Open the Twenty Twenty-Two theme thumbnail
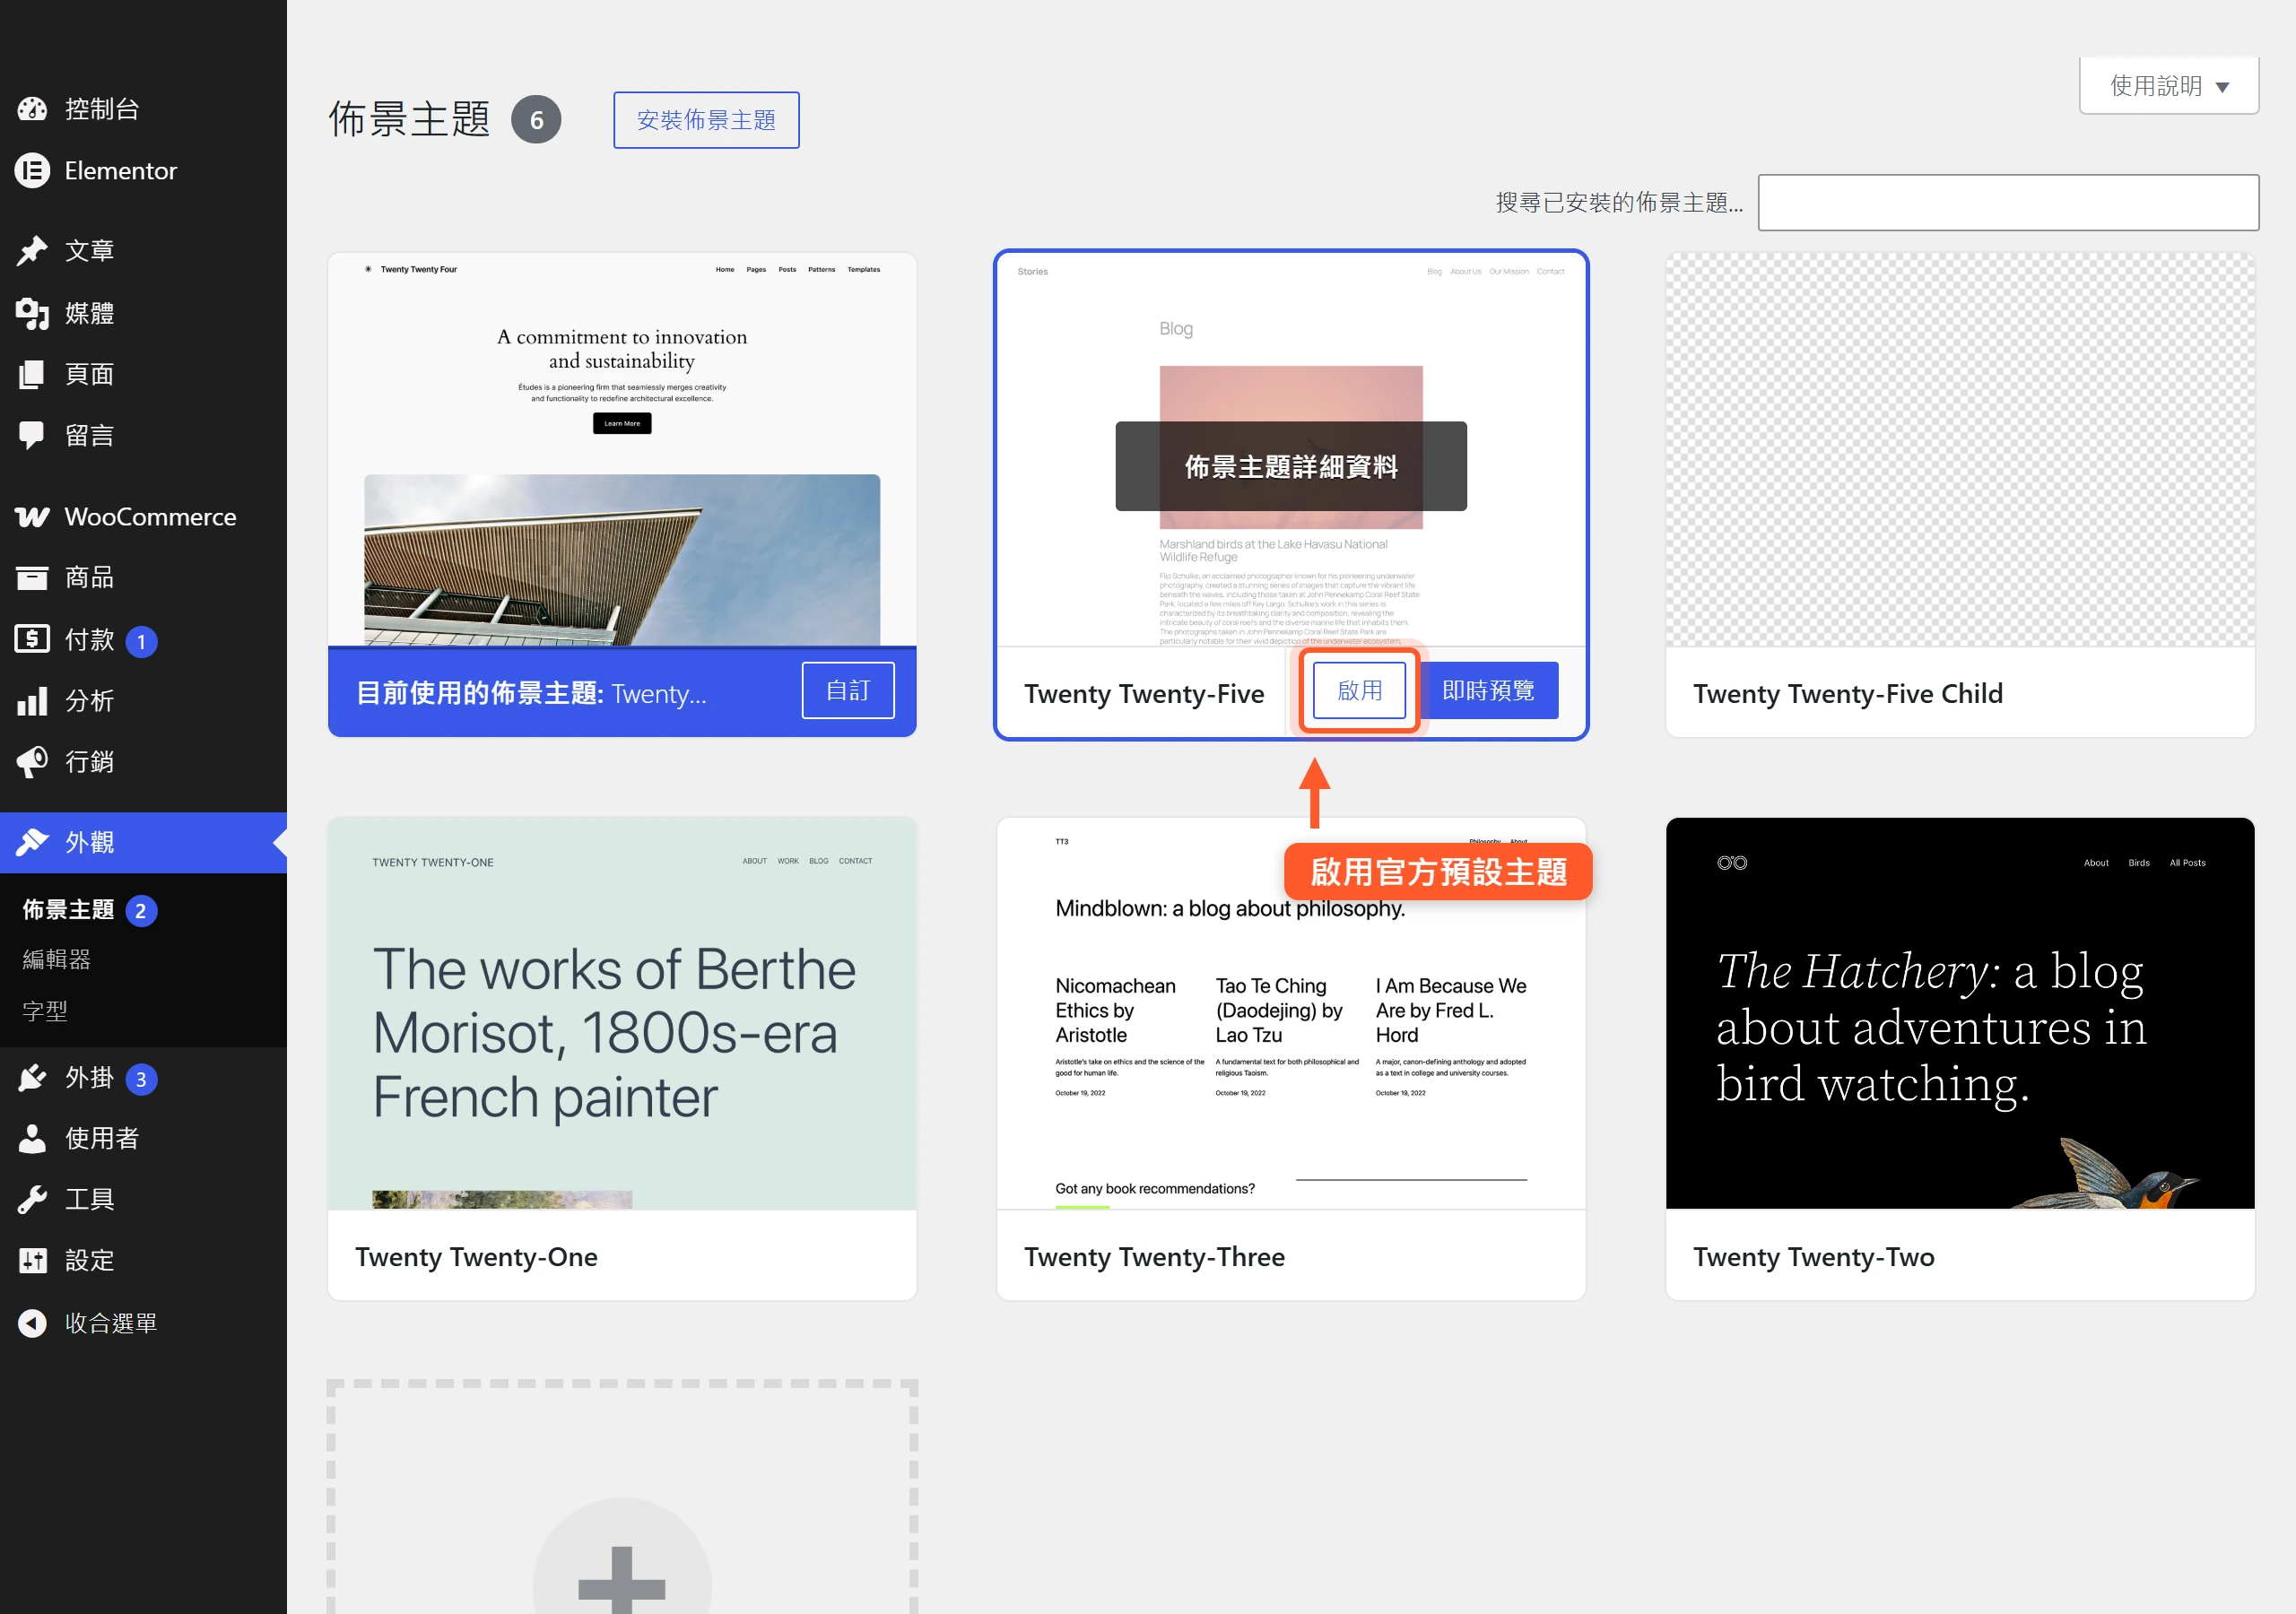 pos(1959,1013)
